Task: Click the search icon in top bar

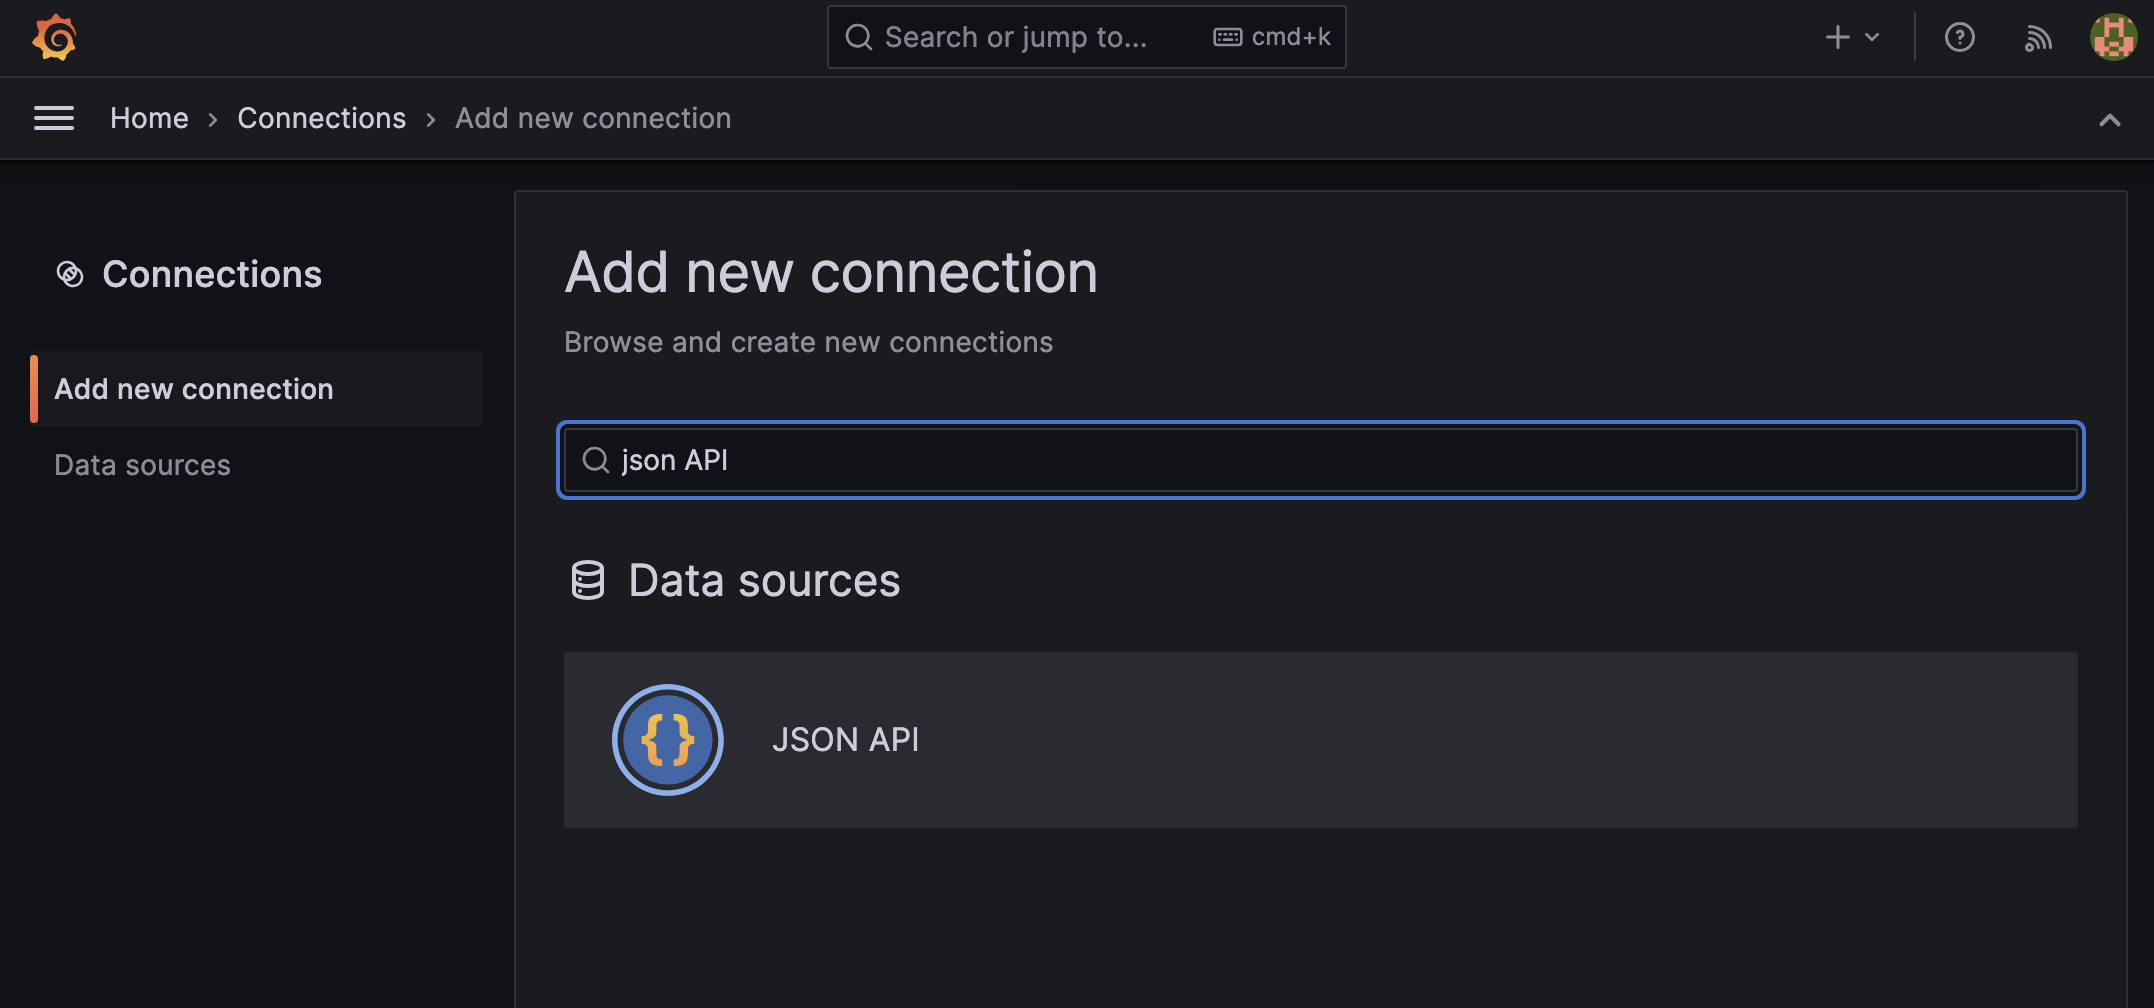Action: (x=859, y=38)
